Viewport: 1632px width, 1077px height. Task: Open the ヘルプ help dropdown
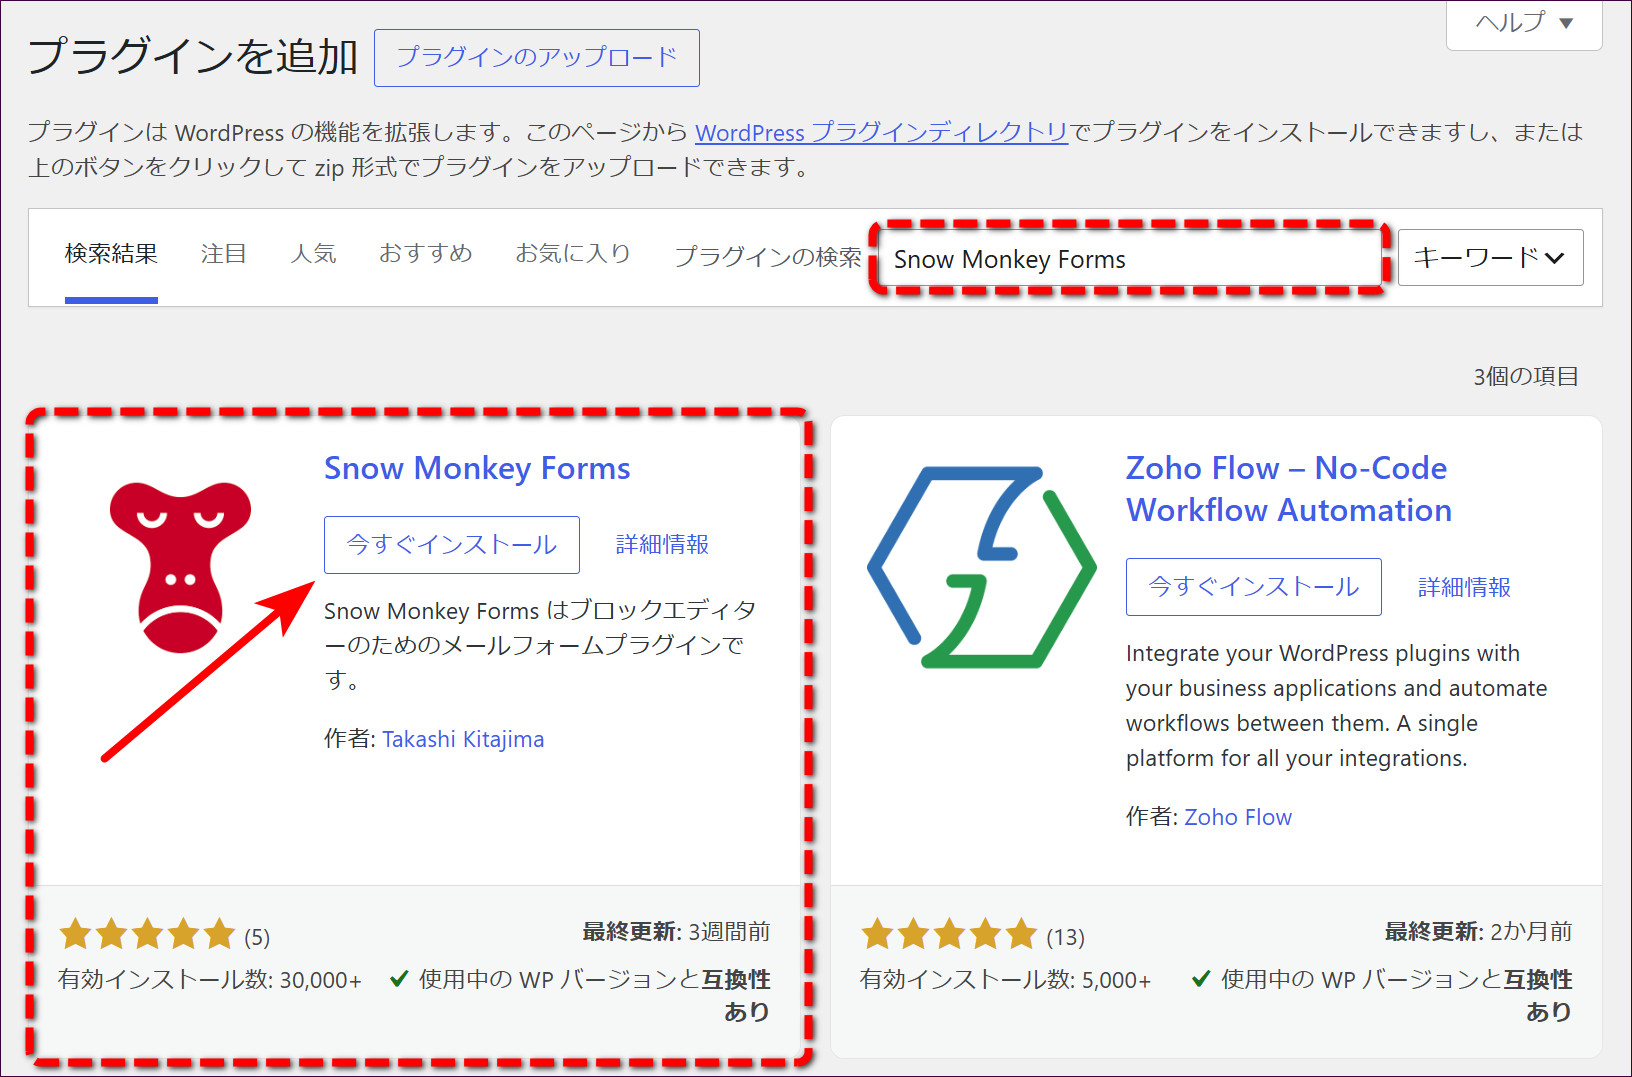(1524, 22)
